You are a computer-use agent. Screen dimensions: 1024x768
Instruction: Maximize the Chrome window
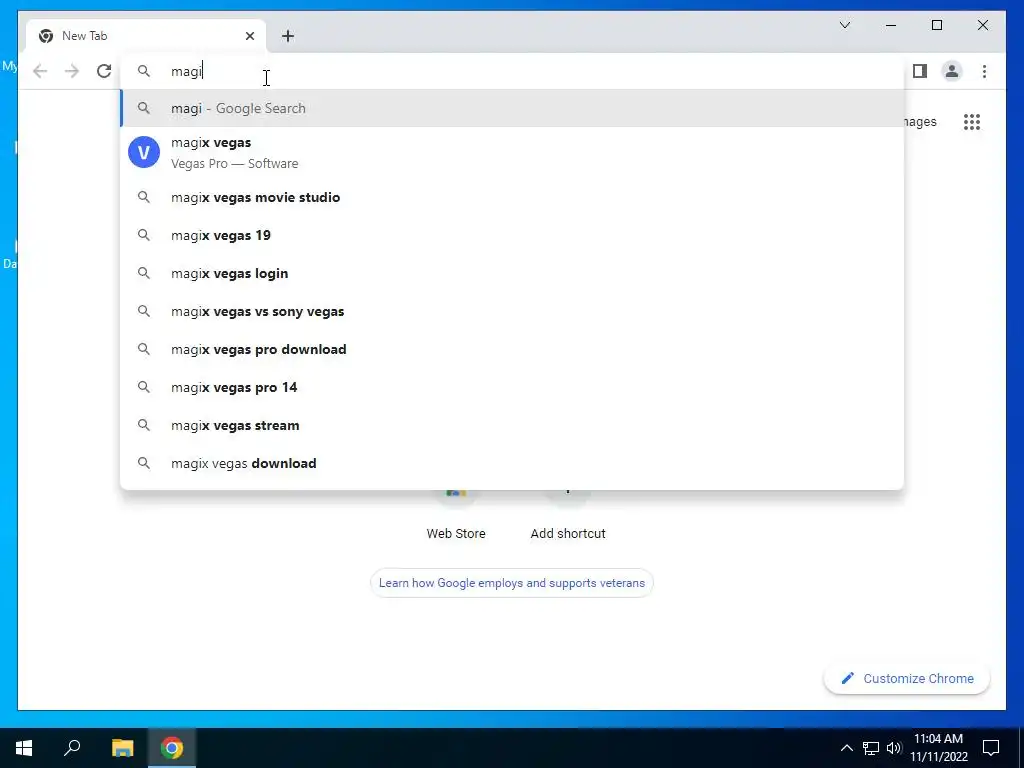[x=936, y=25]
